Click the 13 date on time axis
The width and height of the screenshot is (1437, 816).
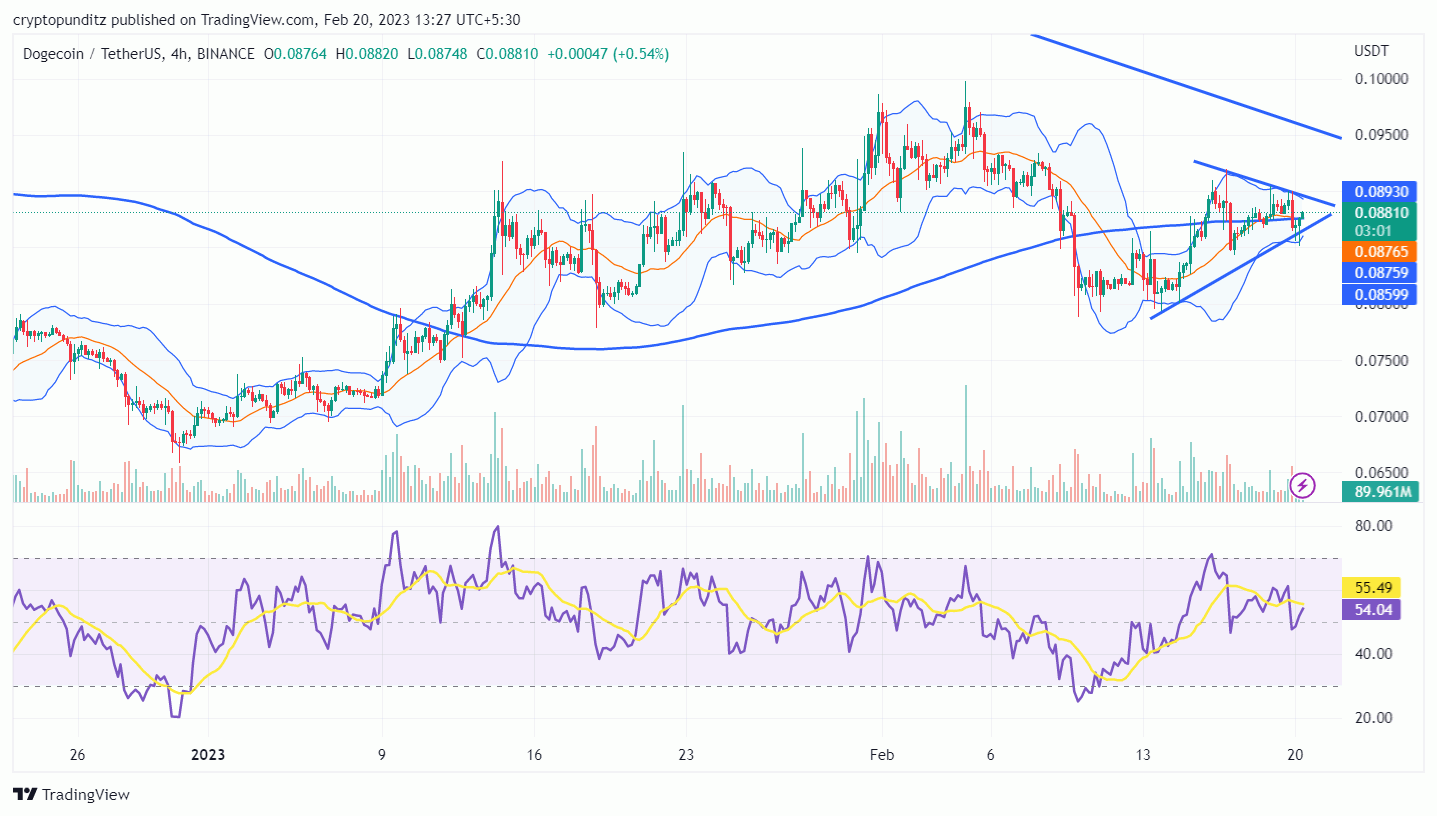(x=1143, y=755)
